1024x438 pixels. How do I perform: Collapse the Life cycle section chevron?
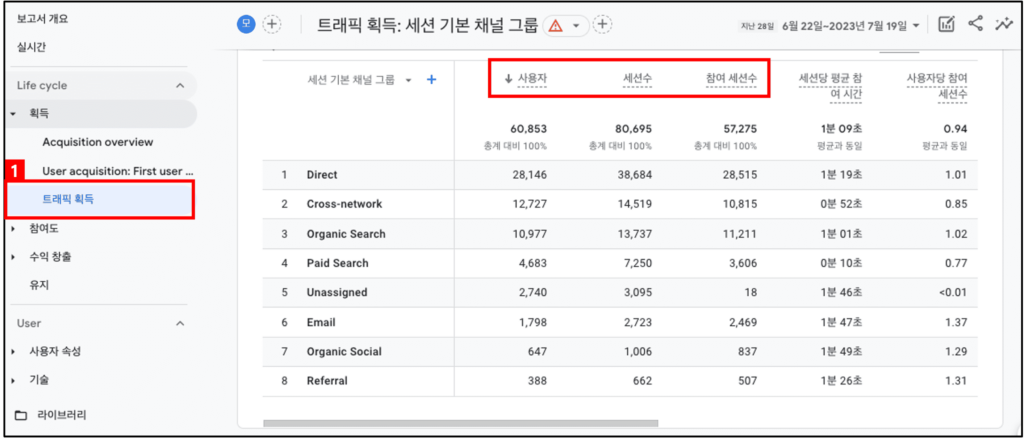(180, 86)
